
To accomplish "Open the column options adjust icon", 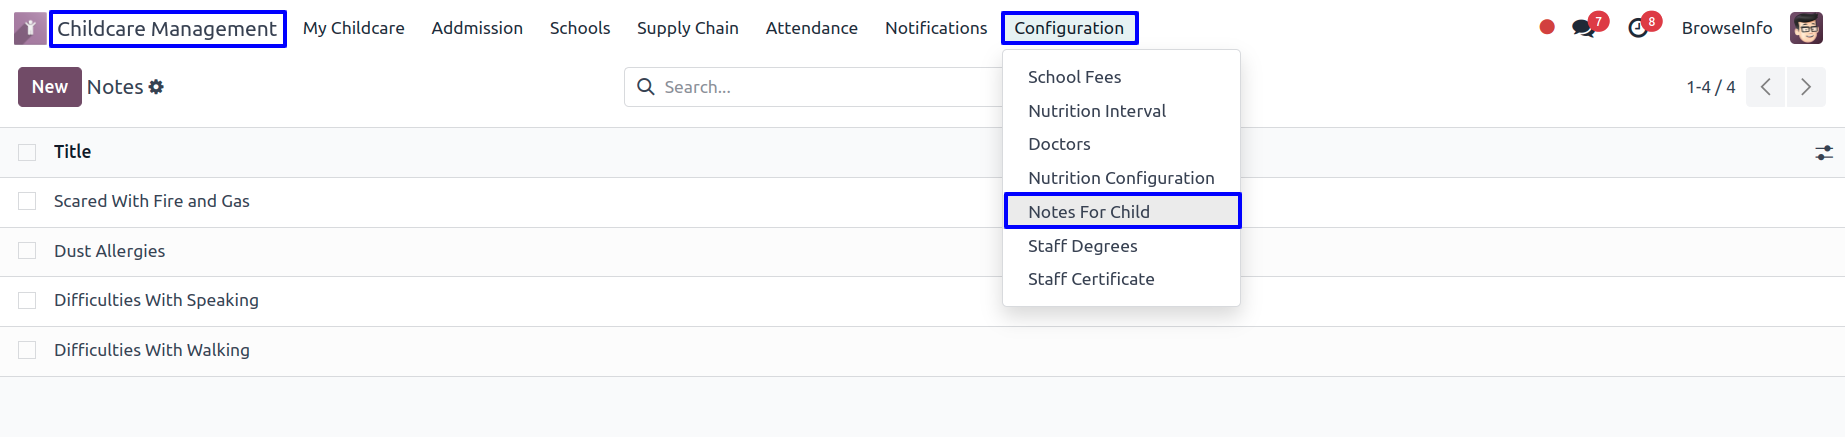I will coord(1824,152).
